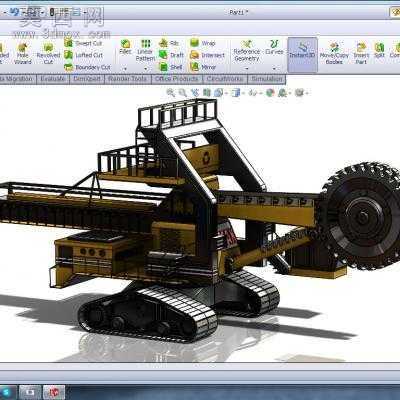Click Zoom to Area magnifier icon
Screen dimensions: 400x400
pos(182,92)
